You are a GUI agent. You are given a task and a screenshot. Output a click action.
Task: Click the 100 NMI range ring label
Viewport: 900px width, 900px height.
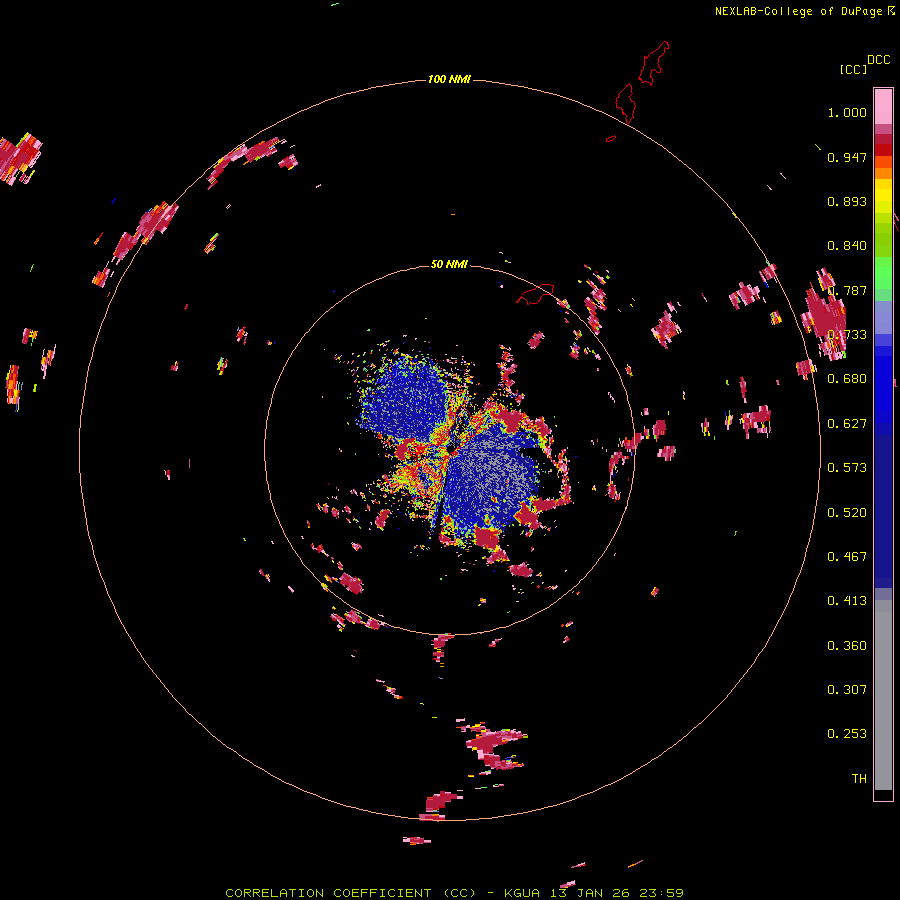coord(449,79)
